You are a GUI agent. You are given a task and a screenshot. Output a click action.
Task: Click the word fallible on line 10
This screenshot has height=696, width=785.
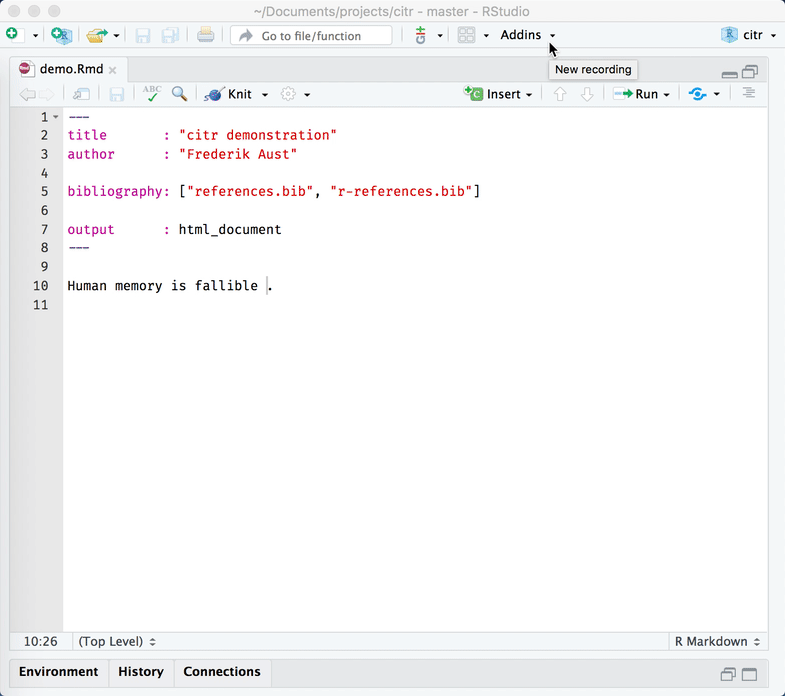pos(226,286)
